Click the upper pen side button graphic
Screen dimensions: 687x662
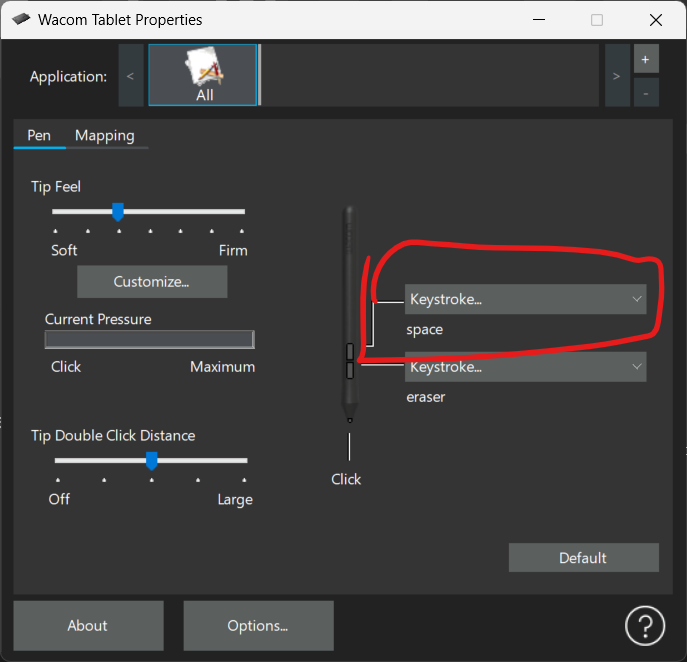pos(350,352)
